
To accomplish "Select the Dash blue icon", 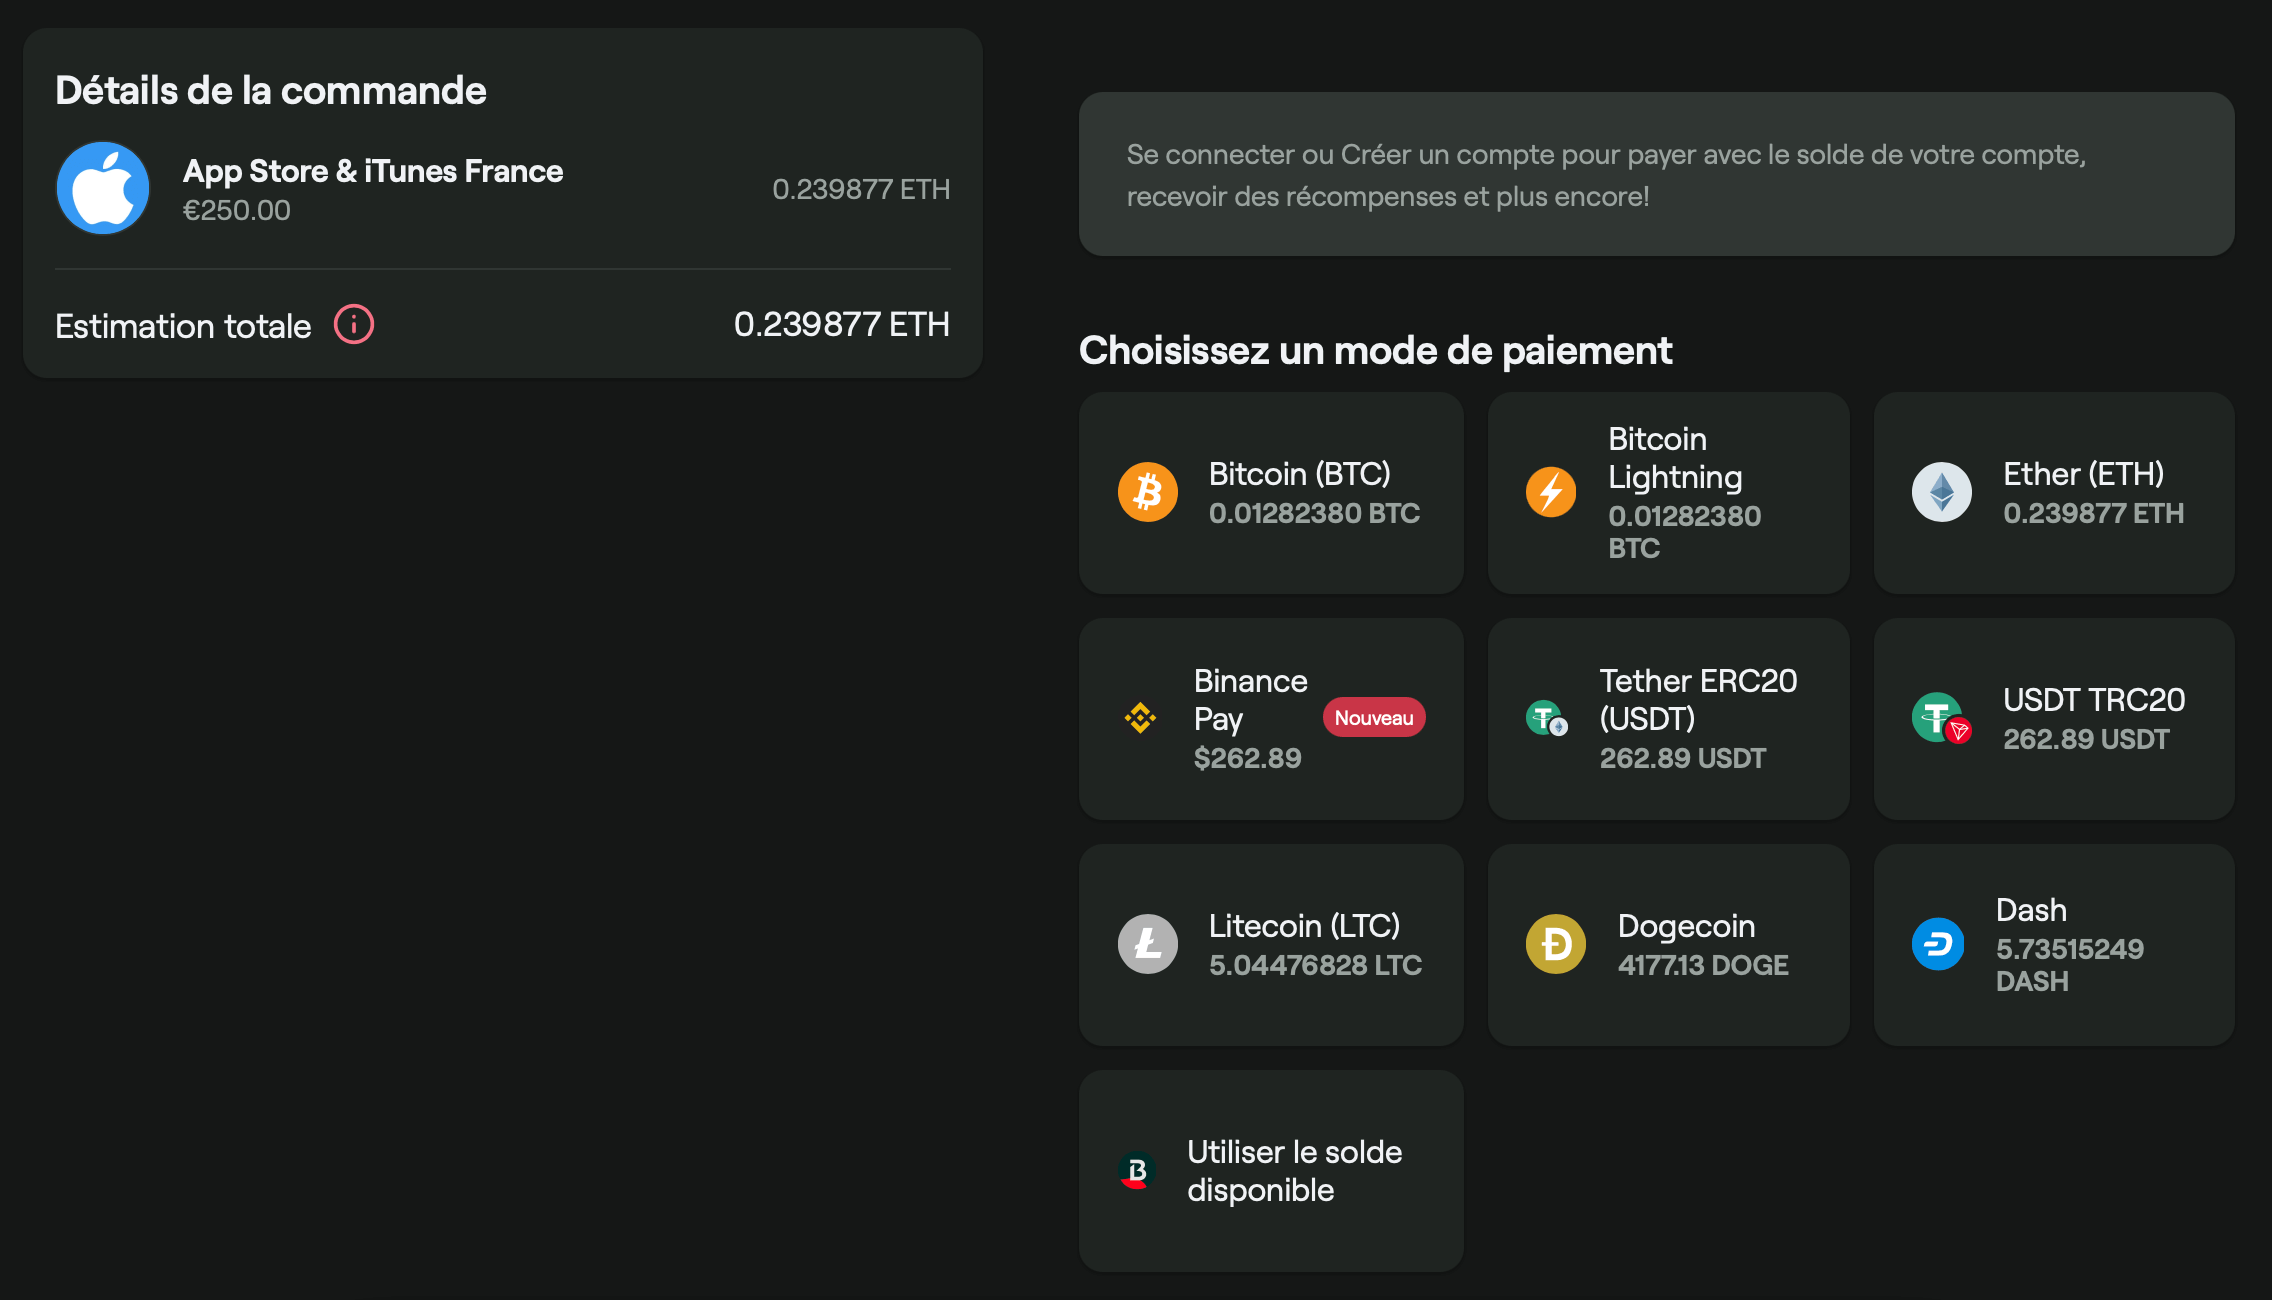I will [x=1937, y=943].
